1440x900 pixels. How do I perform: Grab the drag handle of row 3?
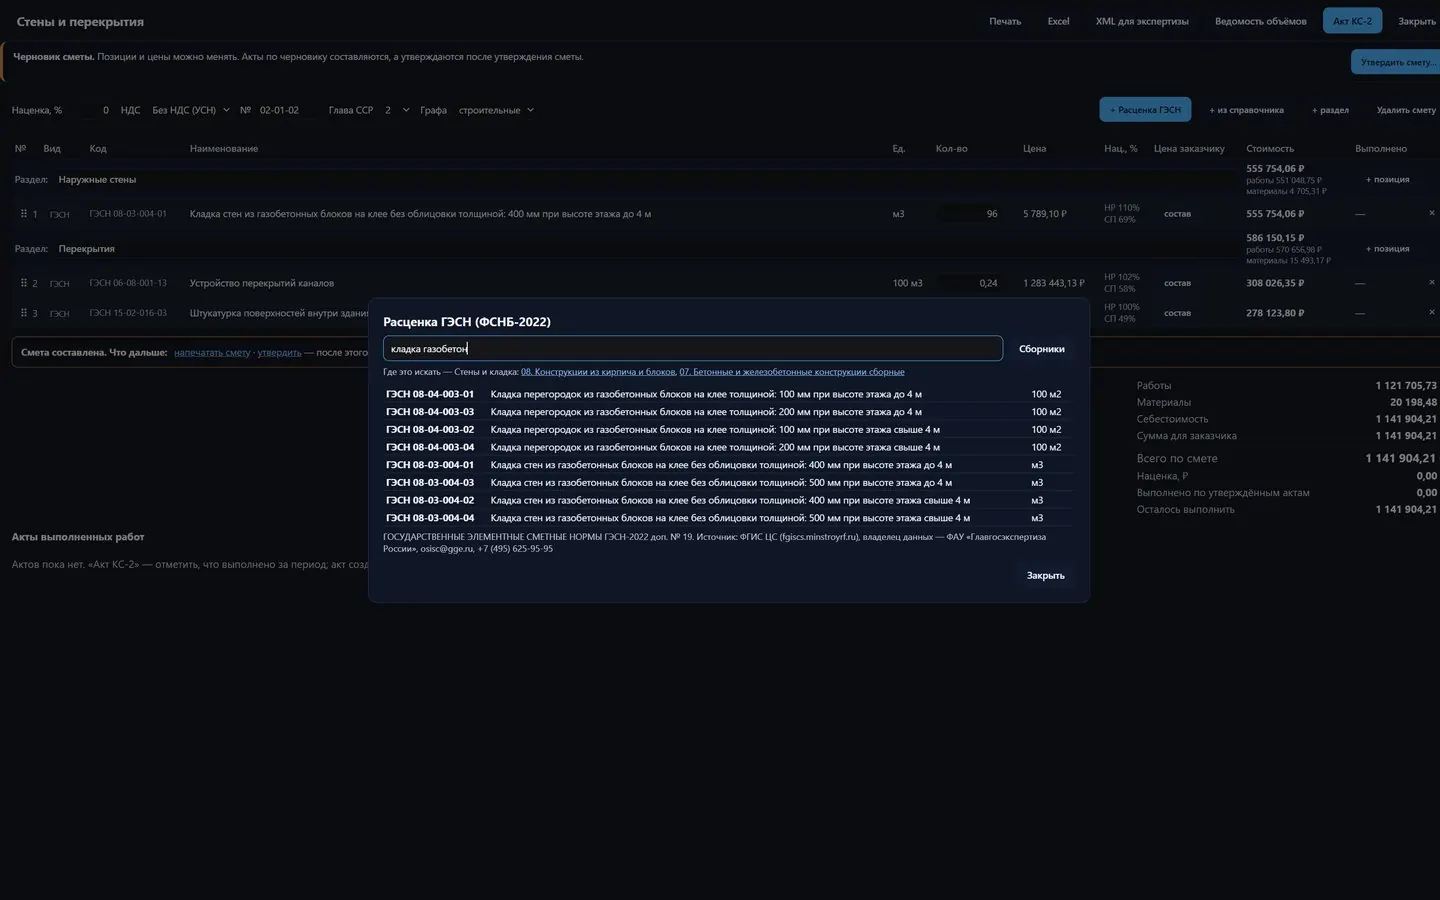coord(23,313)
